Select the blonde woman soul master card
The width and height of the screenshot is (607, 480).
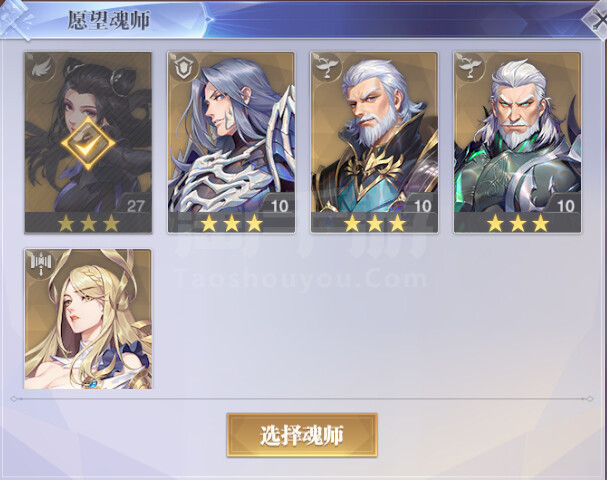point(88,319)
